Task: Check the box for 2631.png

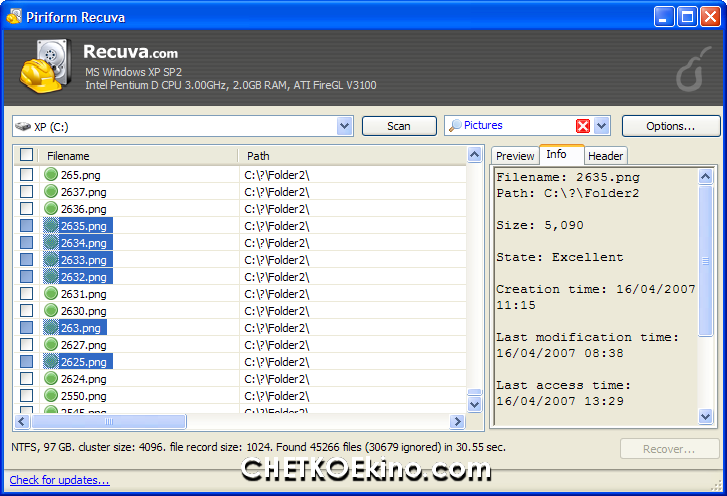Action: click(x=26, y=293)
